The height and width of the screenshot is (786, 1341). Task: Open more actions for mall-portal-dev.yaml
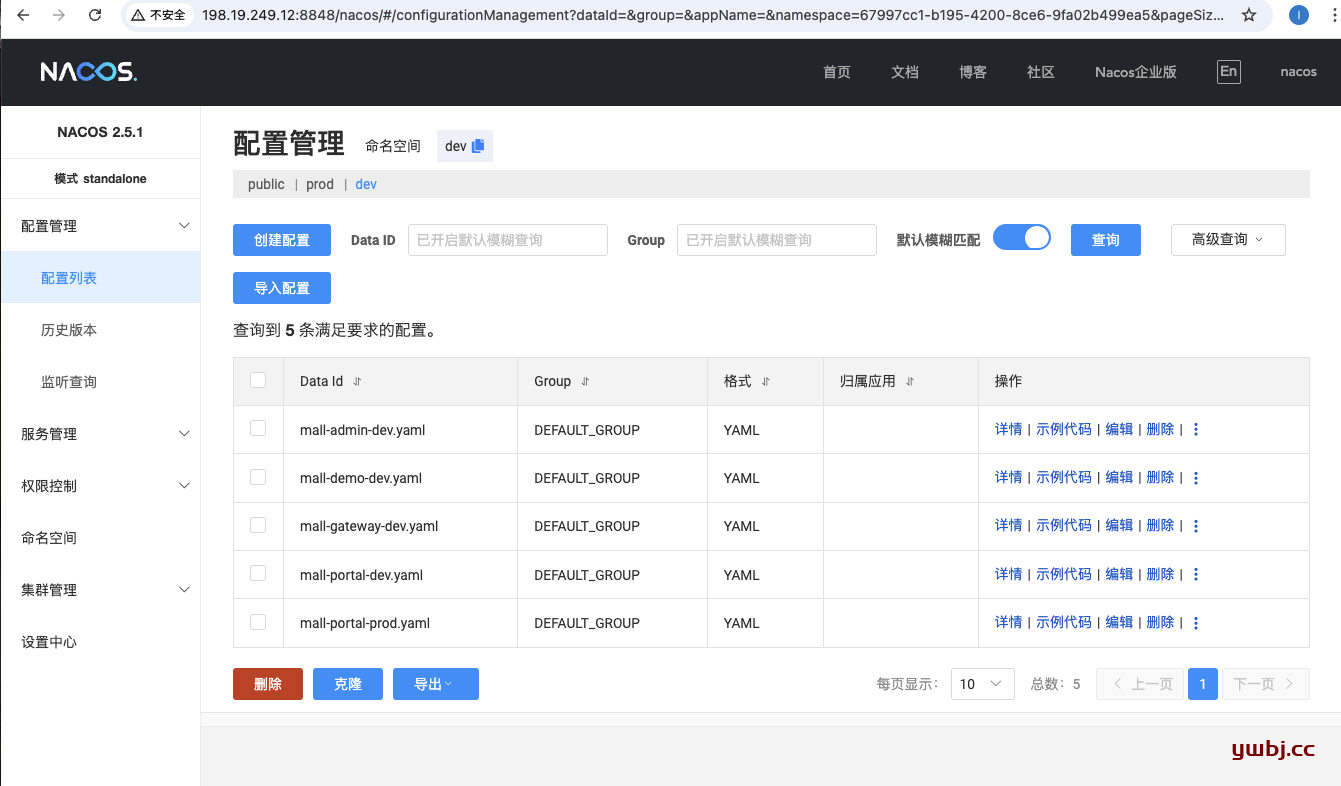click(1196, 575)
